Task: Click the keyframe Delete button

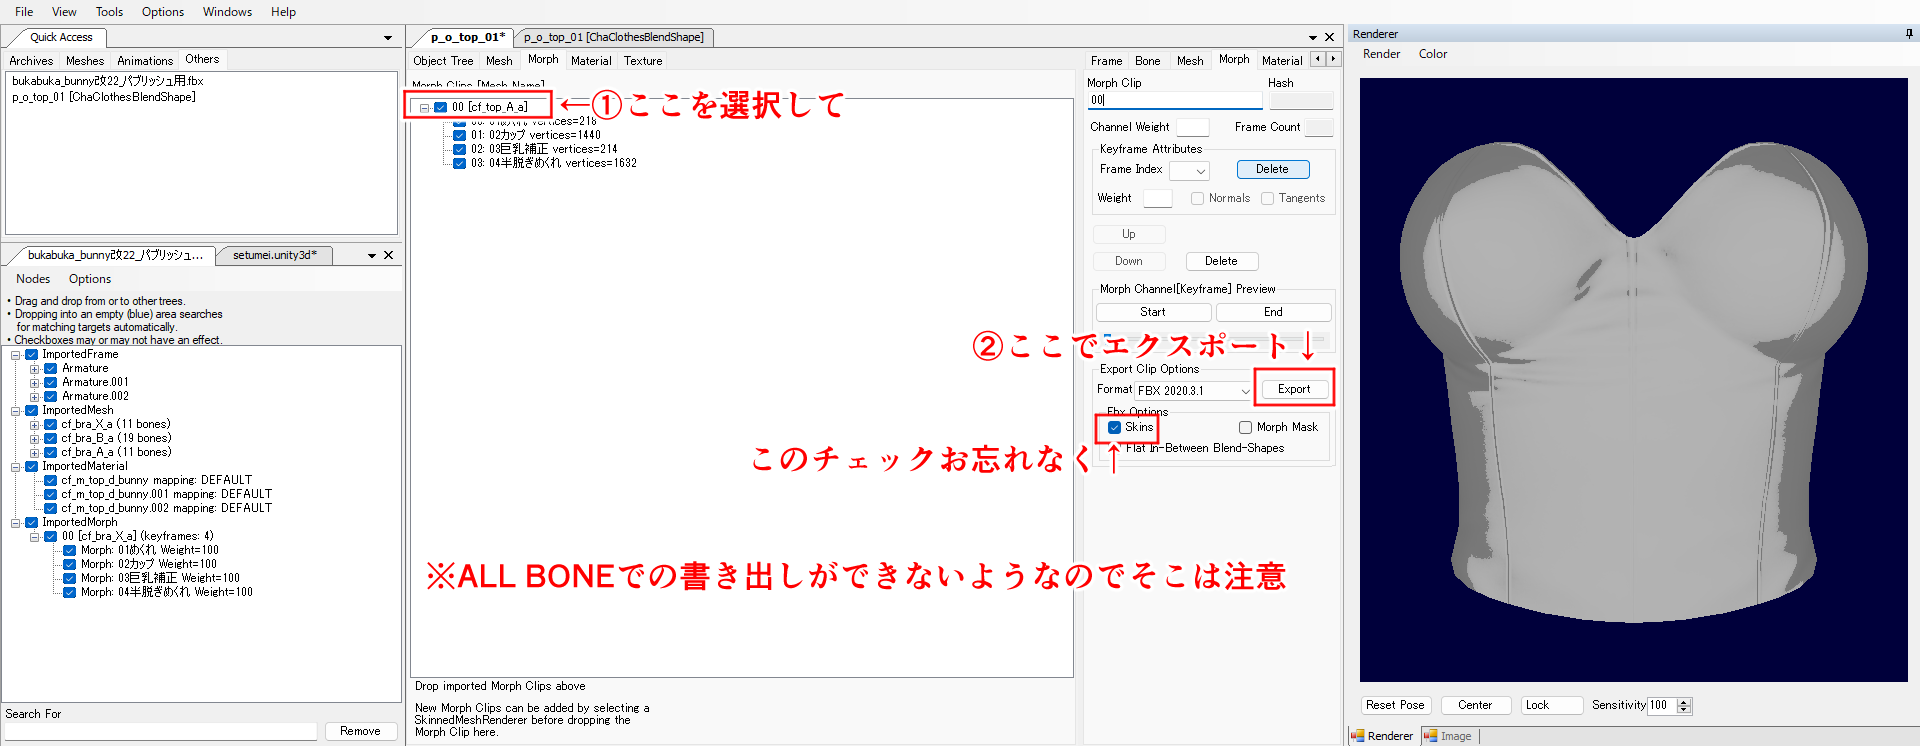Action: click(x=1272, y=169)
